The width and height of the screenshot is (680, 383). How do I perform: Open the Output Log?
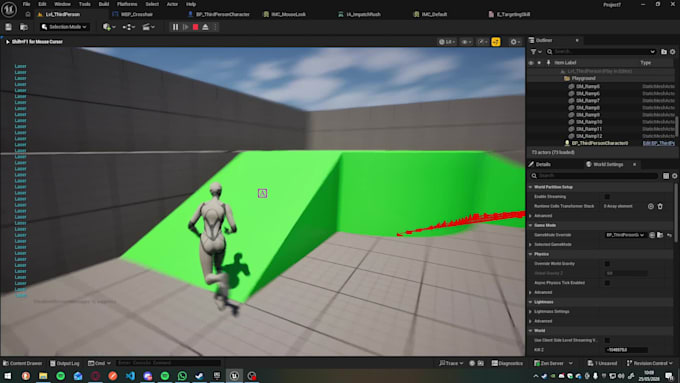pos(65,363)
